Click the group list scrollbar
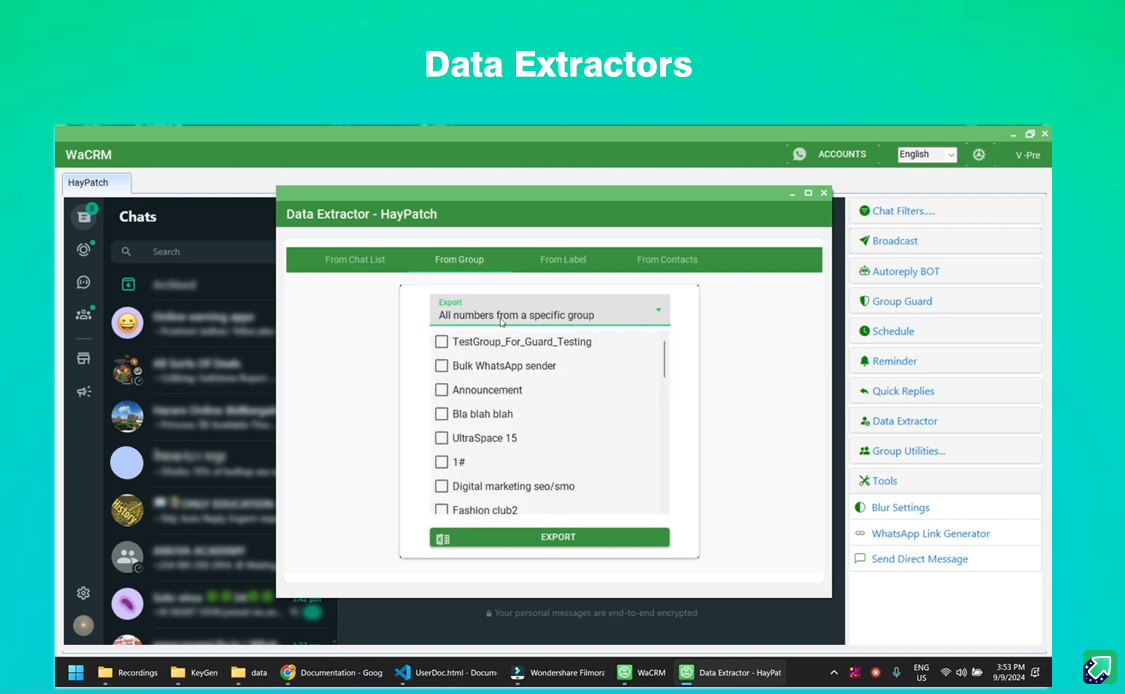This screenshot has width=1125, height=694. [x=664, y=360]
